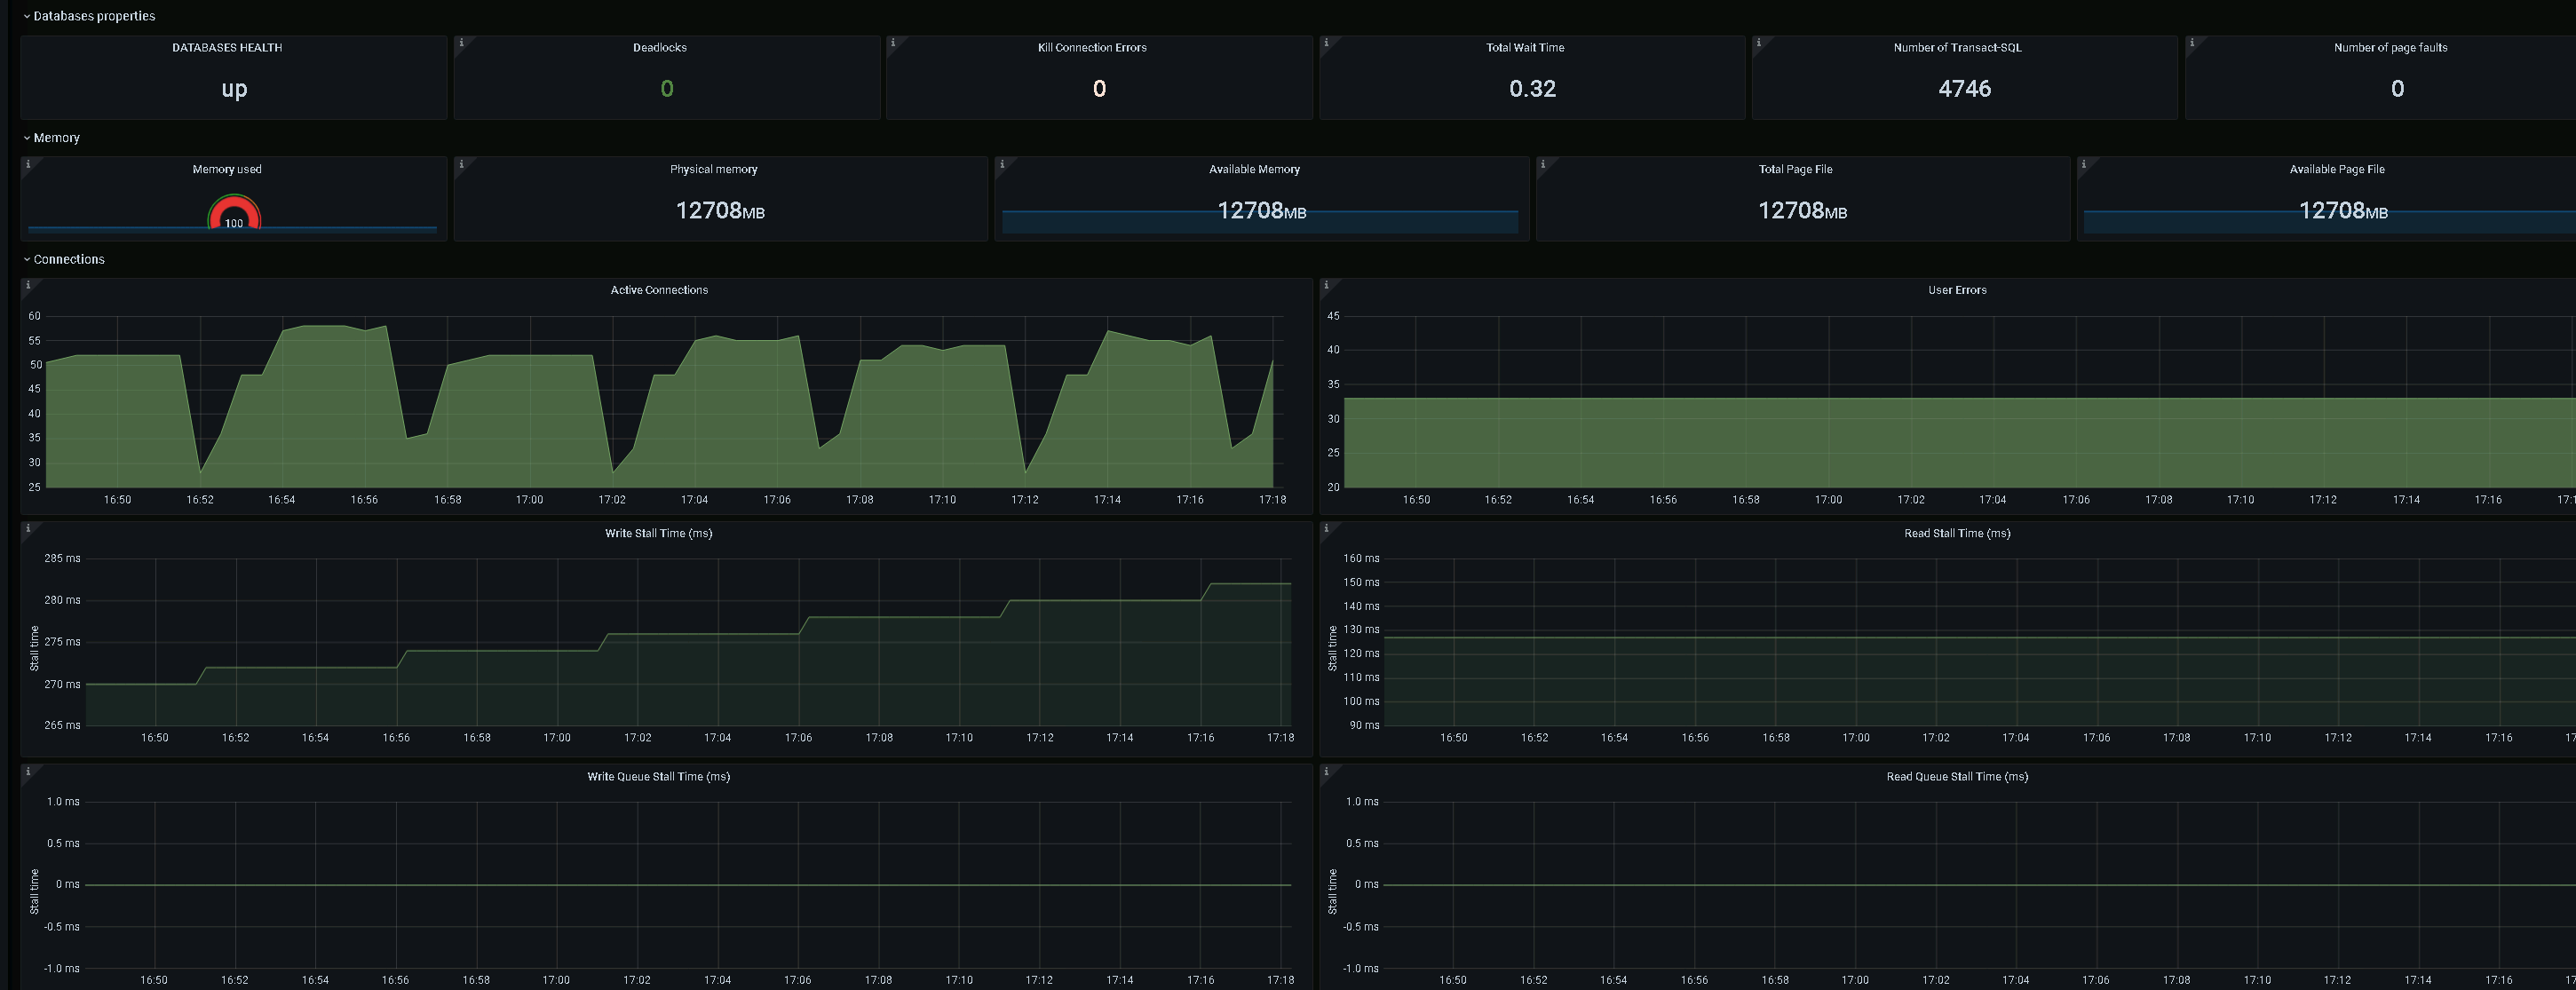Open info icon on Available Page File panel
Screen dimensions: 2576x990
(2084, 164)
